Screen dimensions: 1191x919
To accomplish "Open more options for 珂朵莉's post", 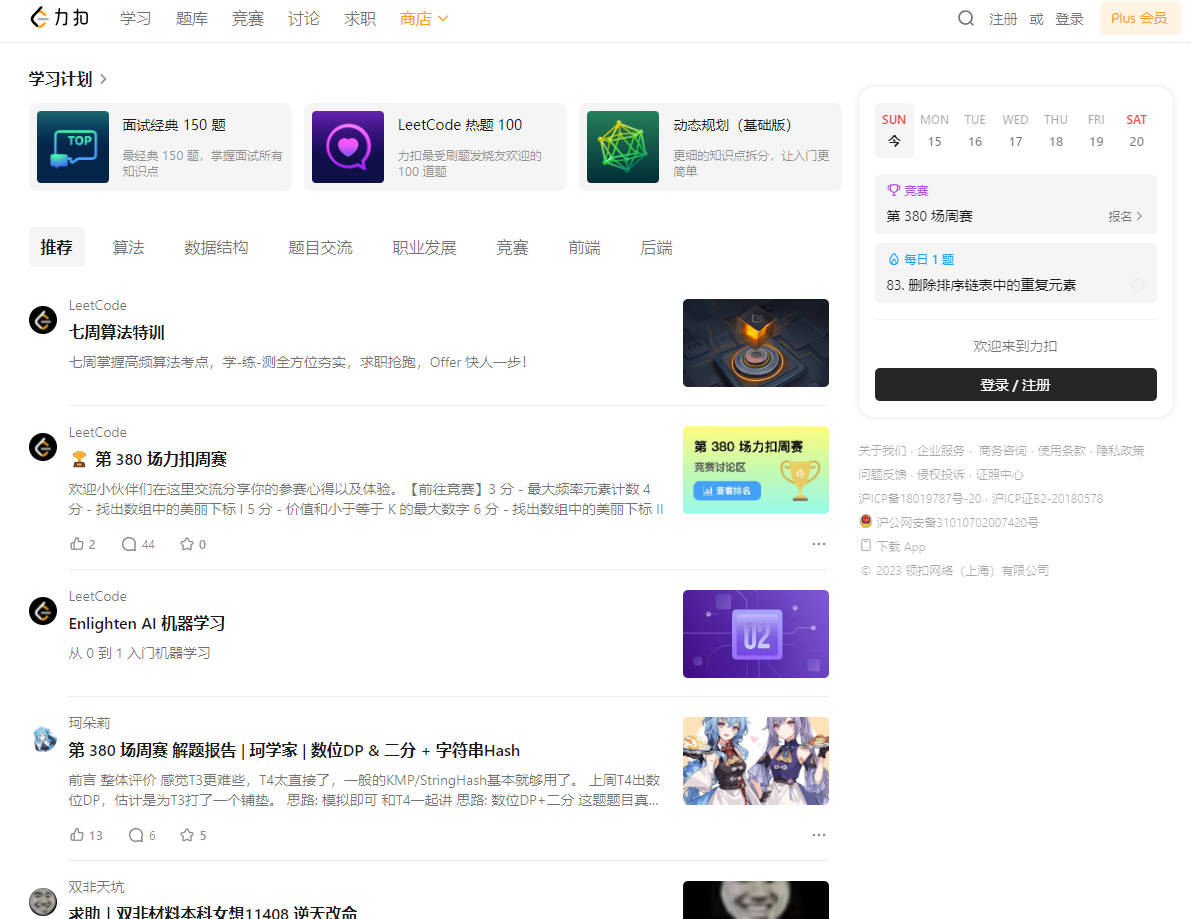I will pos(819,835).
